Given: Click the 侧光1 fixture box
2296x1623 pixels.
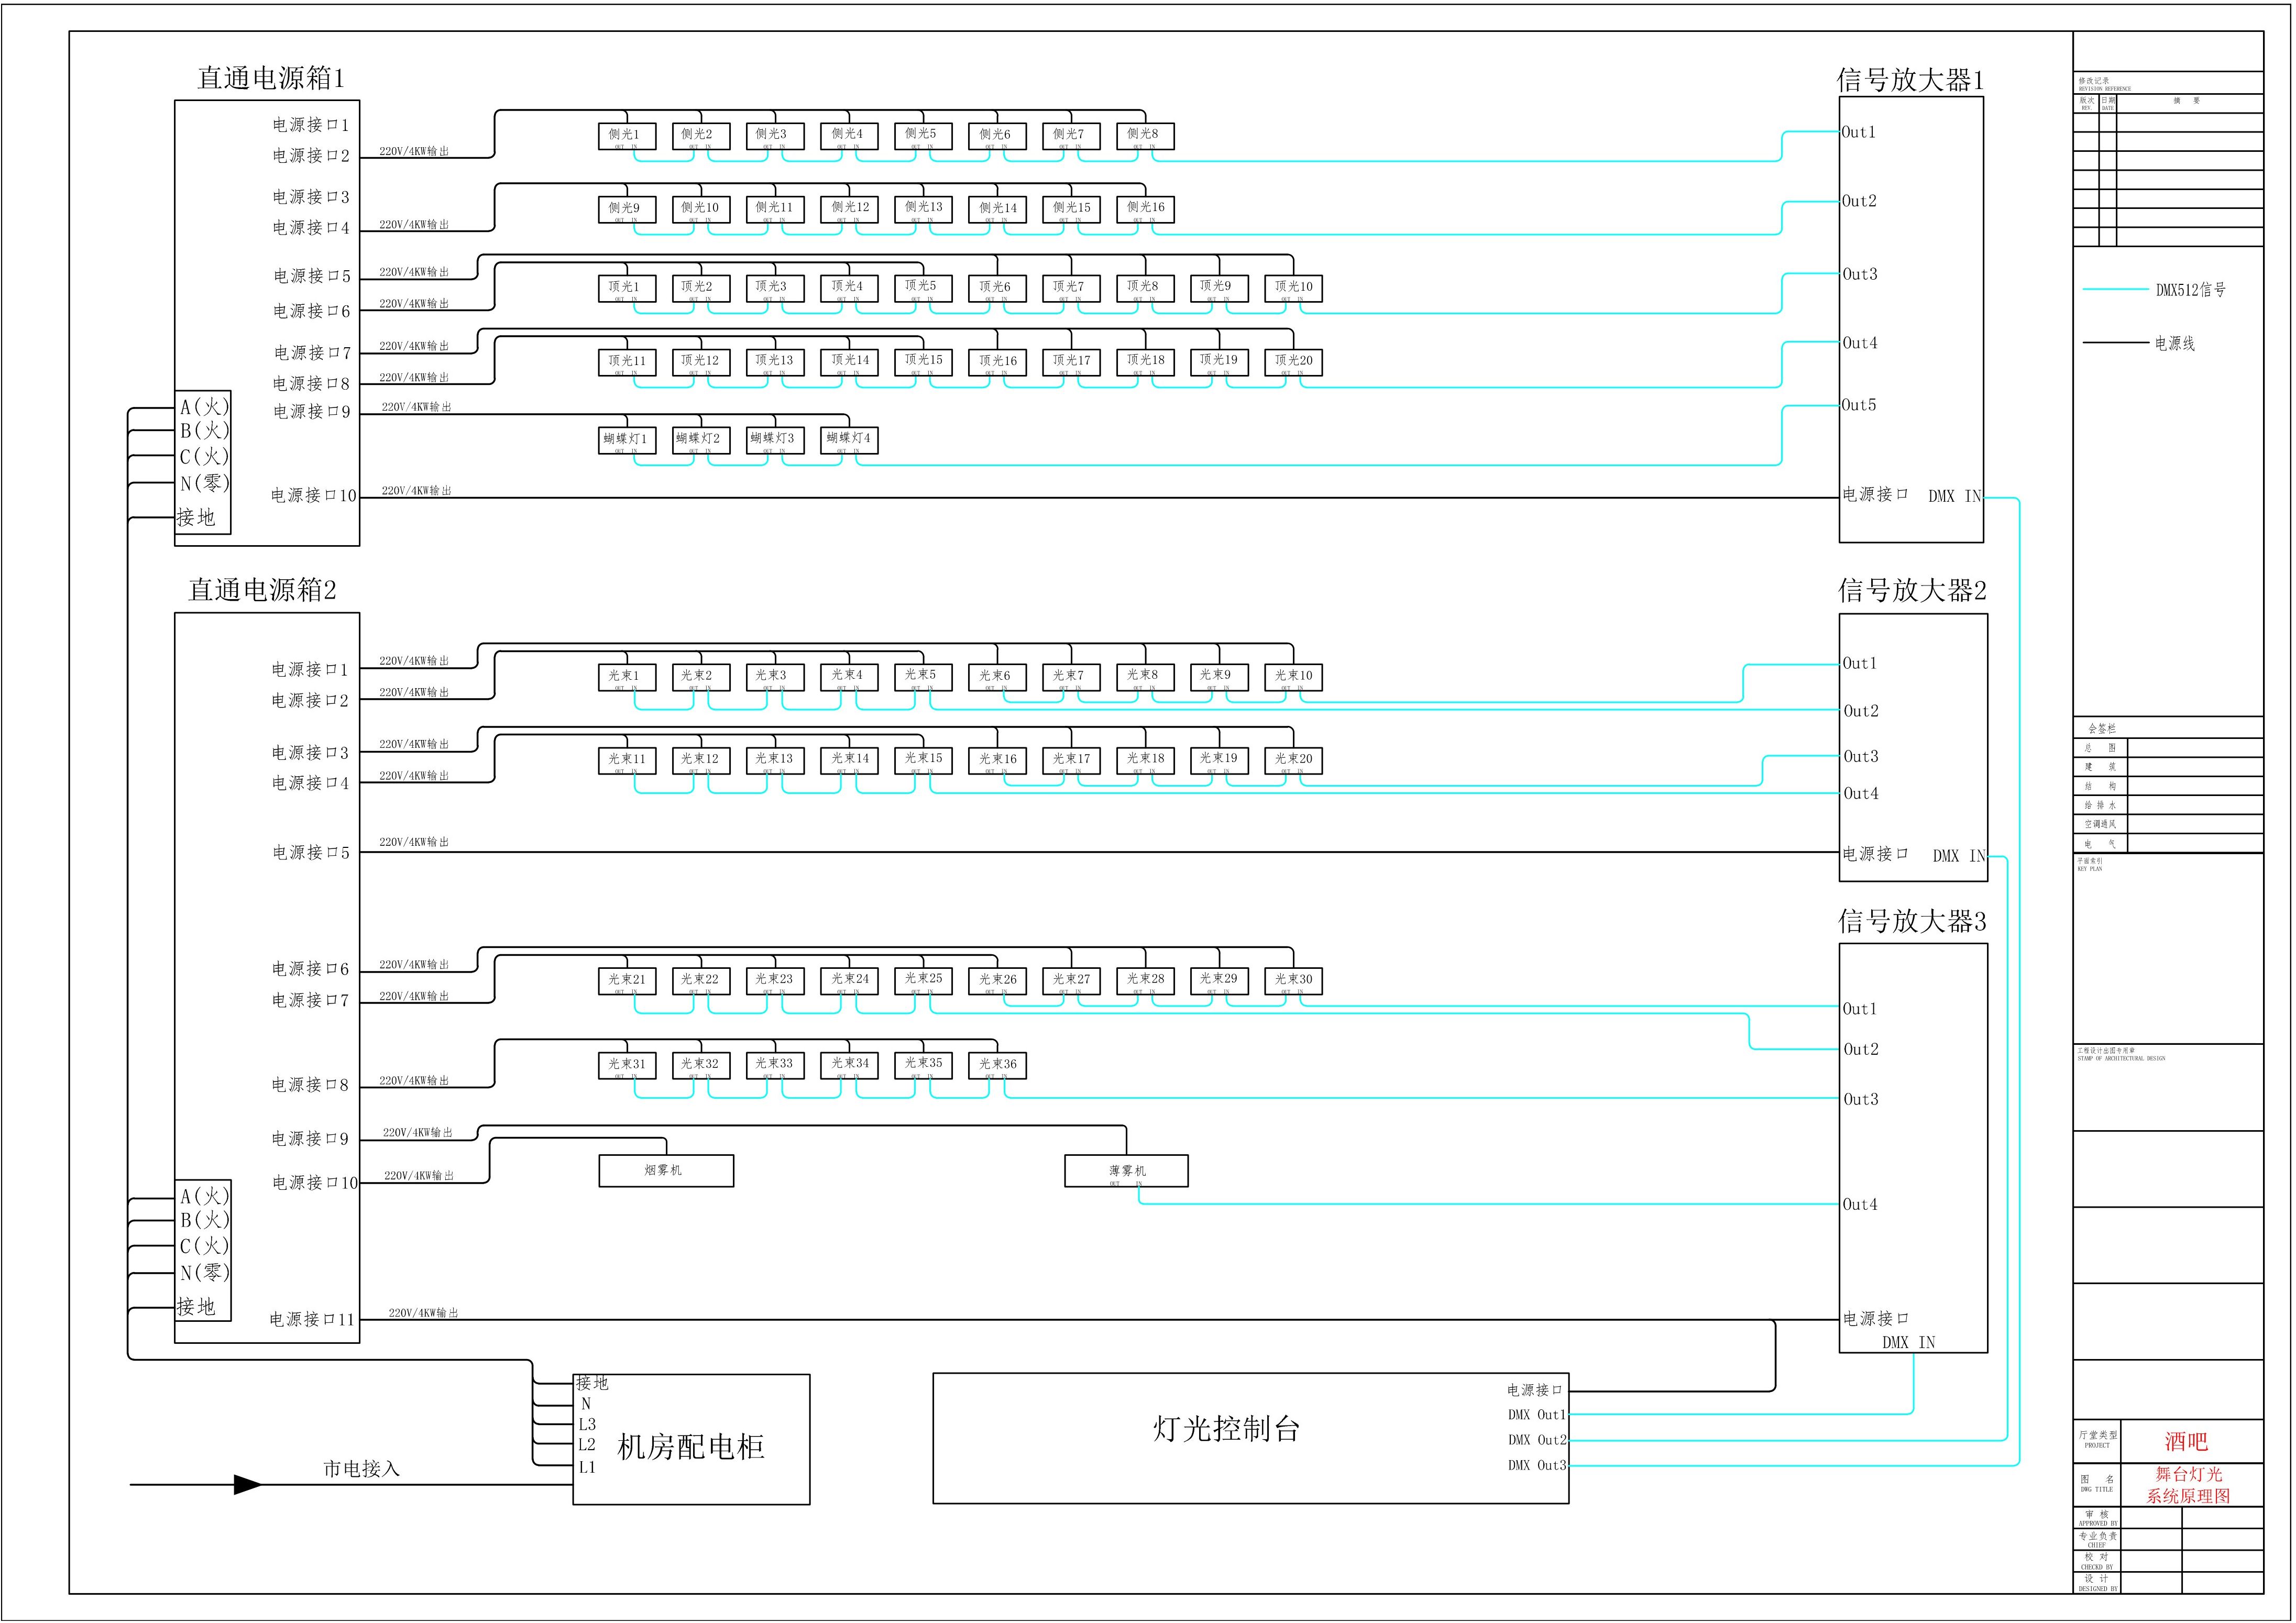Looking at the screenshot, I should point(627,136).
